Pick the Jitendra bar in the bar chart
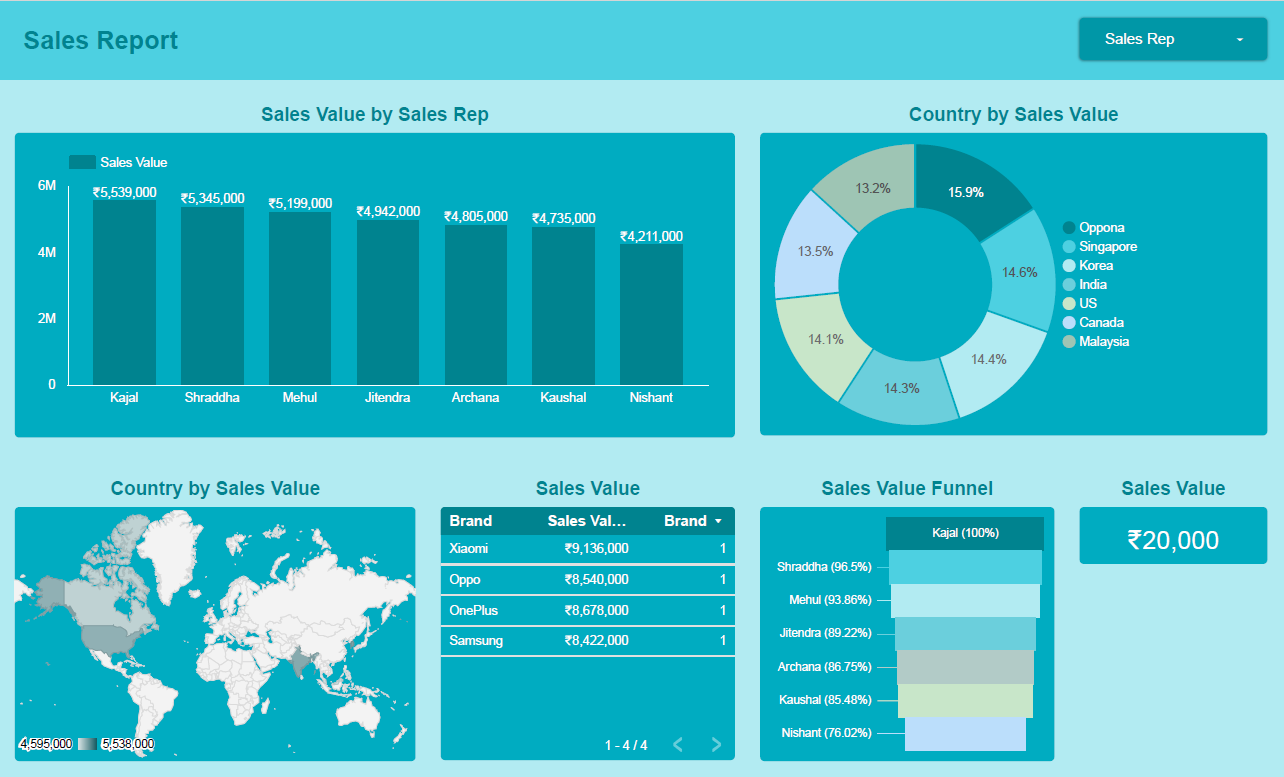Viewport: 1284px width, 777px height. (x=388, y=302)
